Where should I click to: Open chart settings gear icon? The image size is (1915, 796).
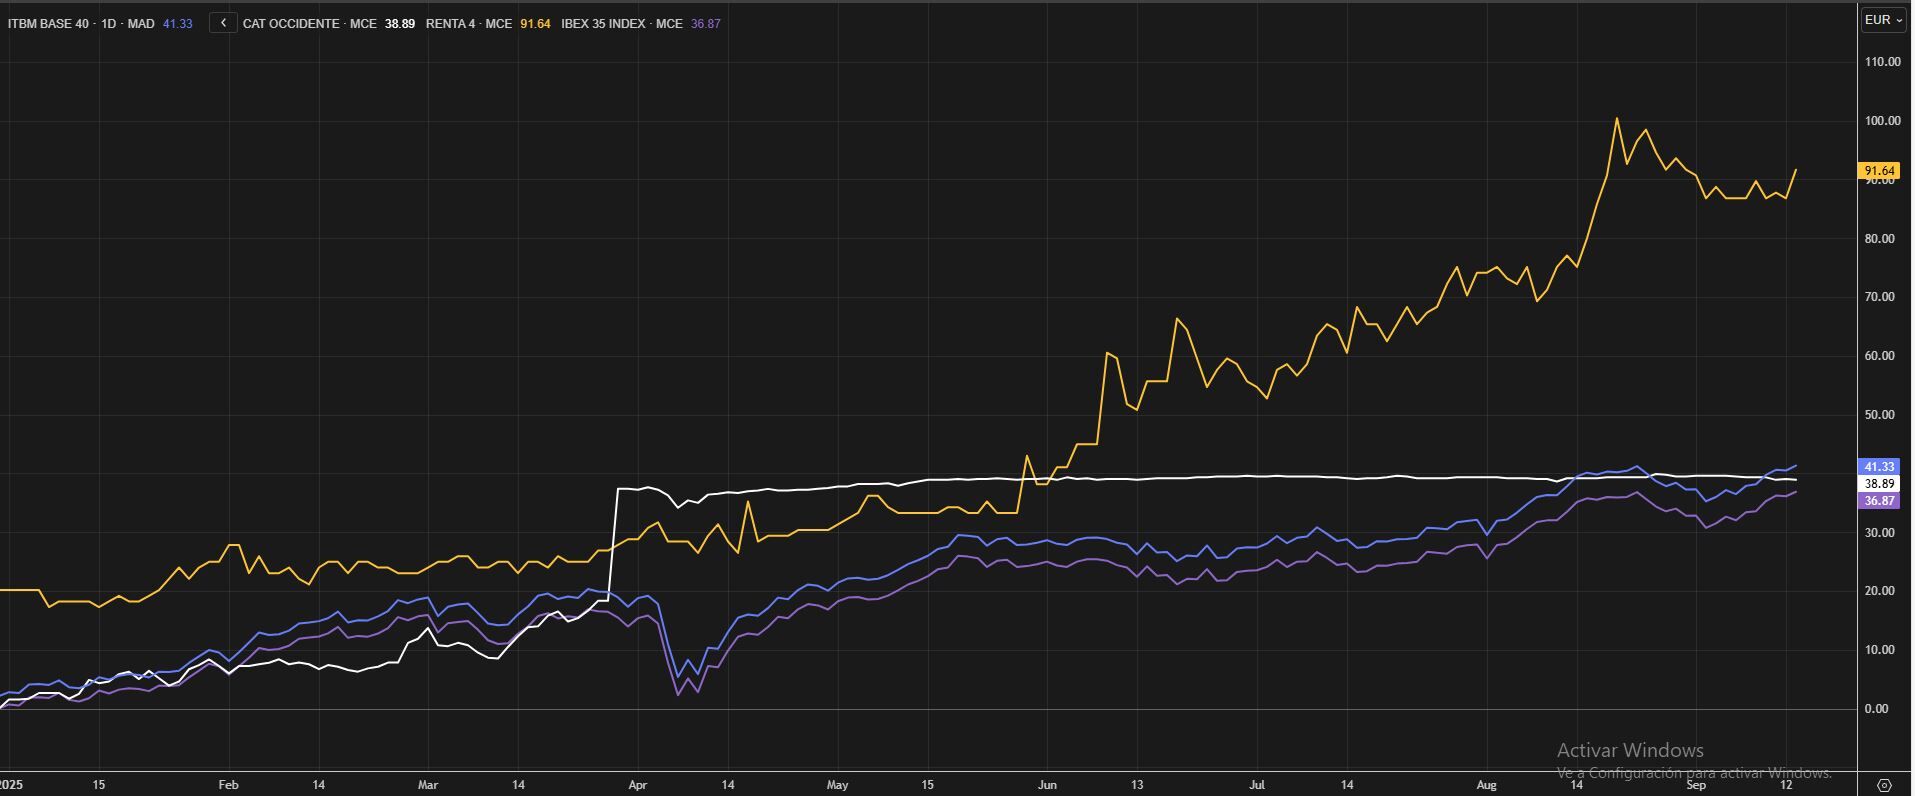click(x=1885, y=785)
